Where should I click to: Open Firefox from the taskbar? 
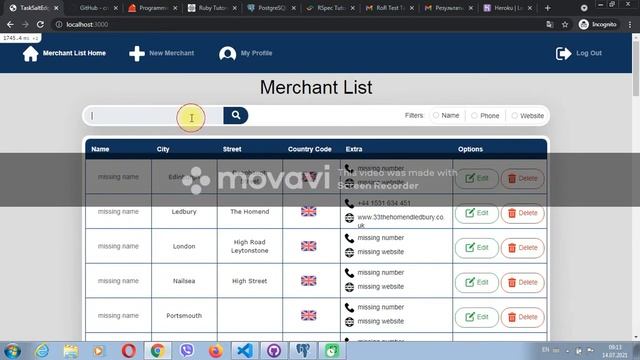[x=216, y=351]
